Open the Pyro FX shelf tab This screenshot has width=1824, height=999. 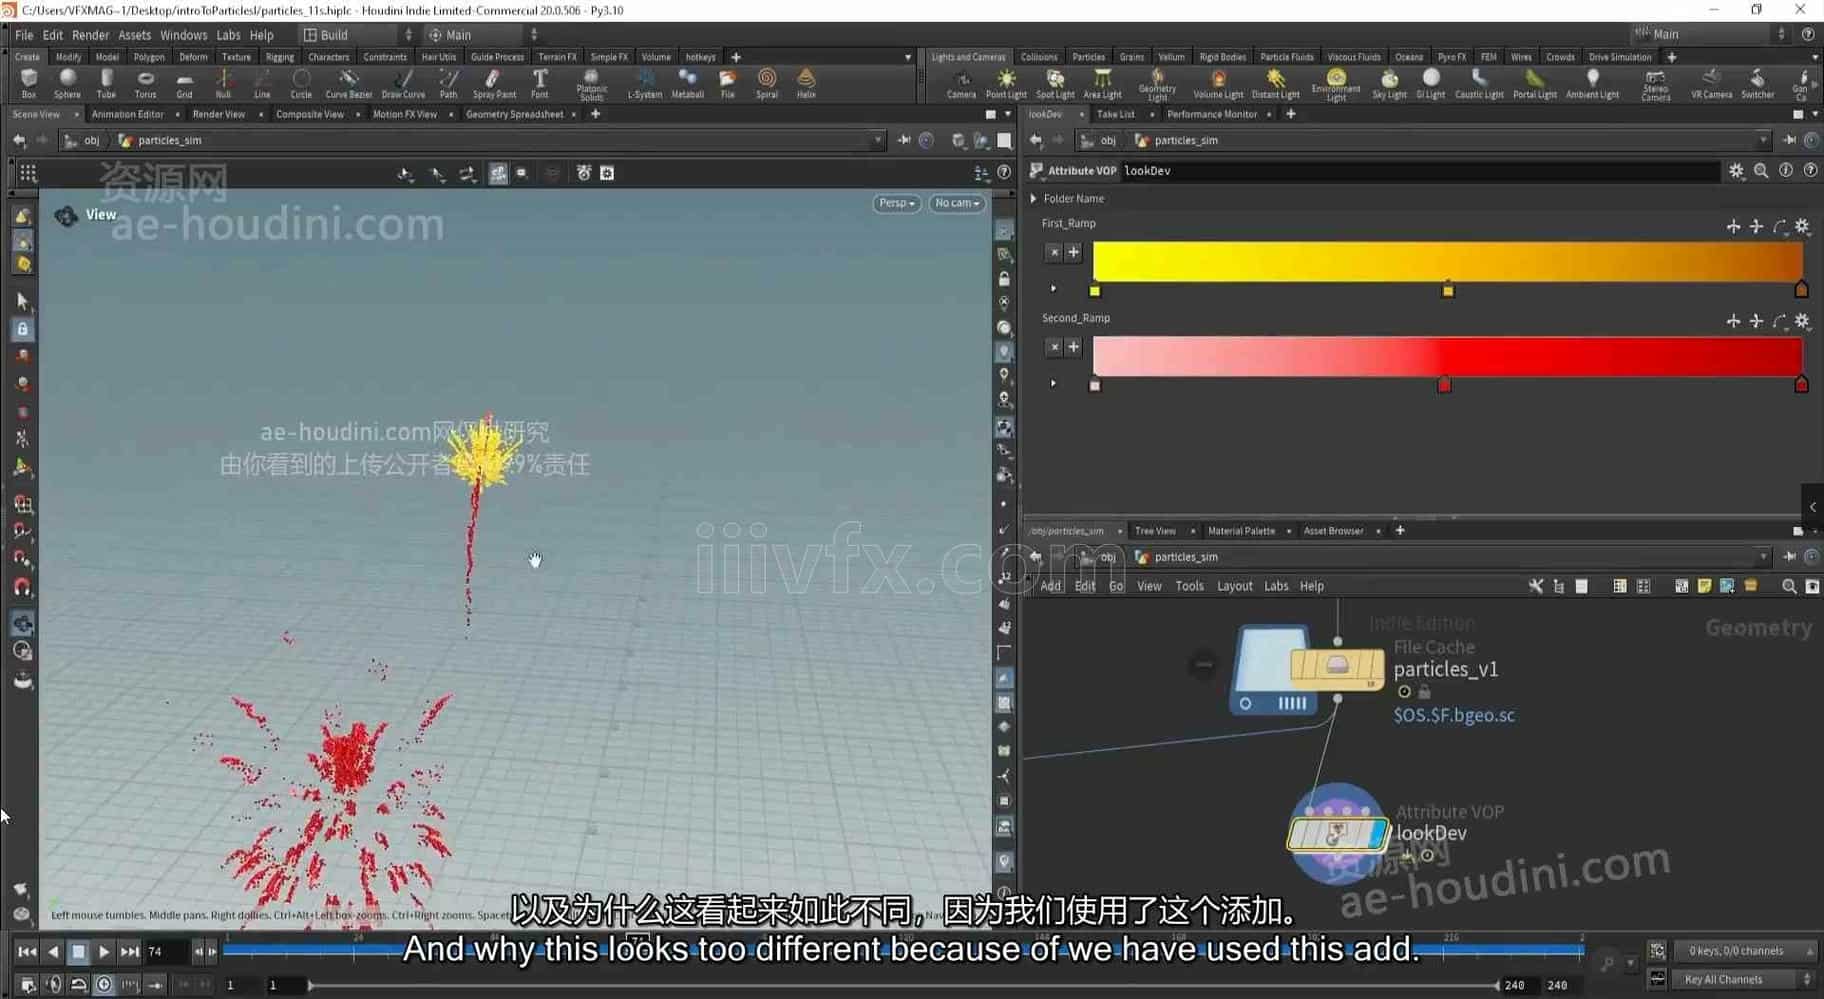(x=1452, y=57)
